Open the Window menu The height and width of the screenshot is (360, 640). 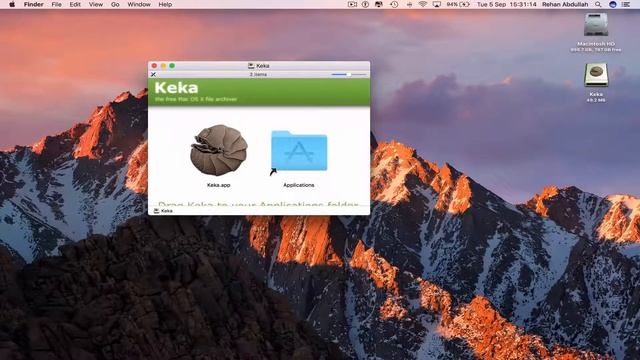click(x=139, y=4)
